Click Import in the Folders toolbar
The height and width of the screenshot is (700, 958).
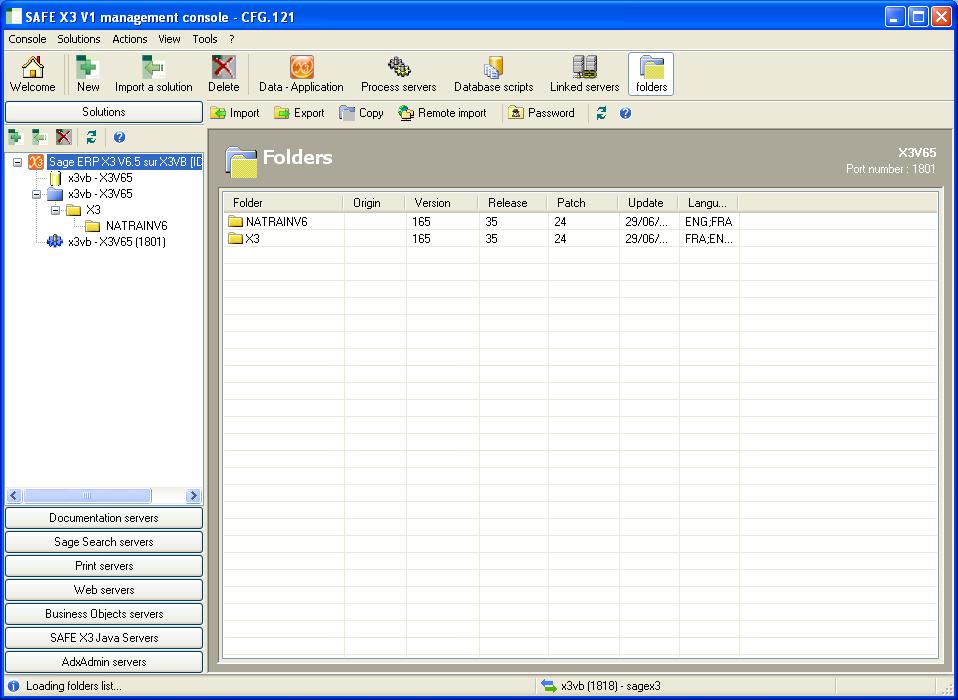235,113
